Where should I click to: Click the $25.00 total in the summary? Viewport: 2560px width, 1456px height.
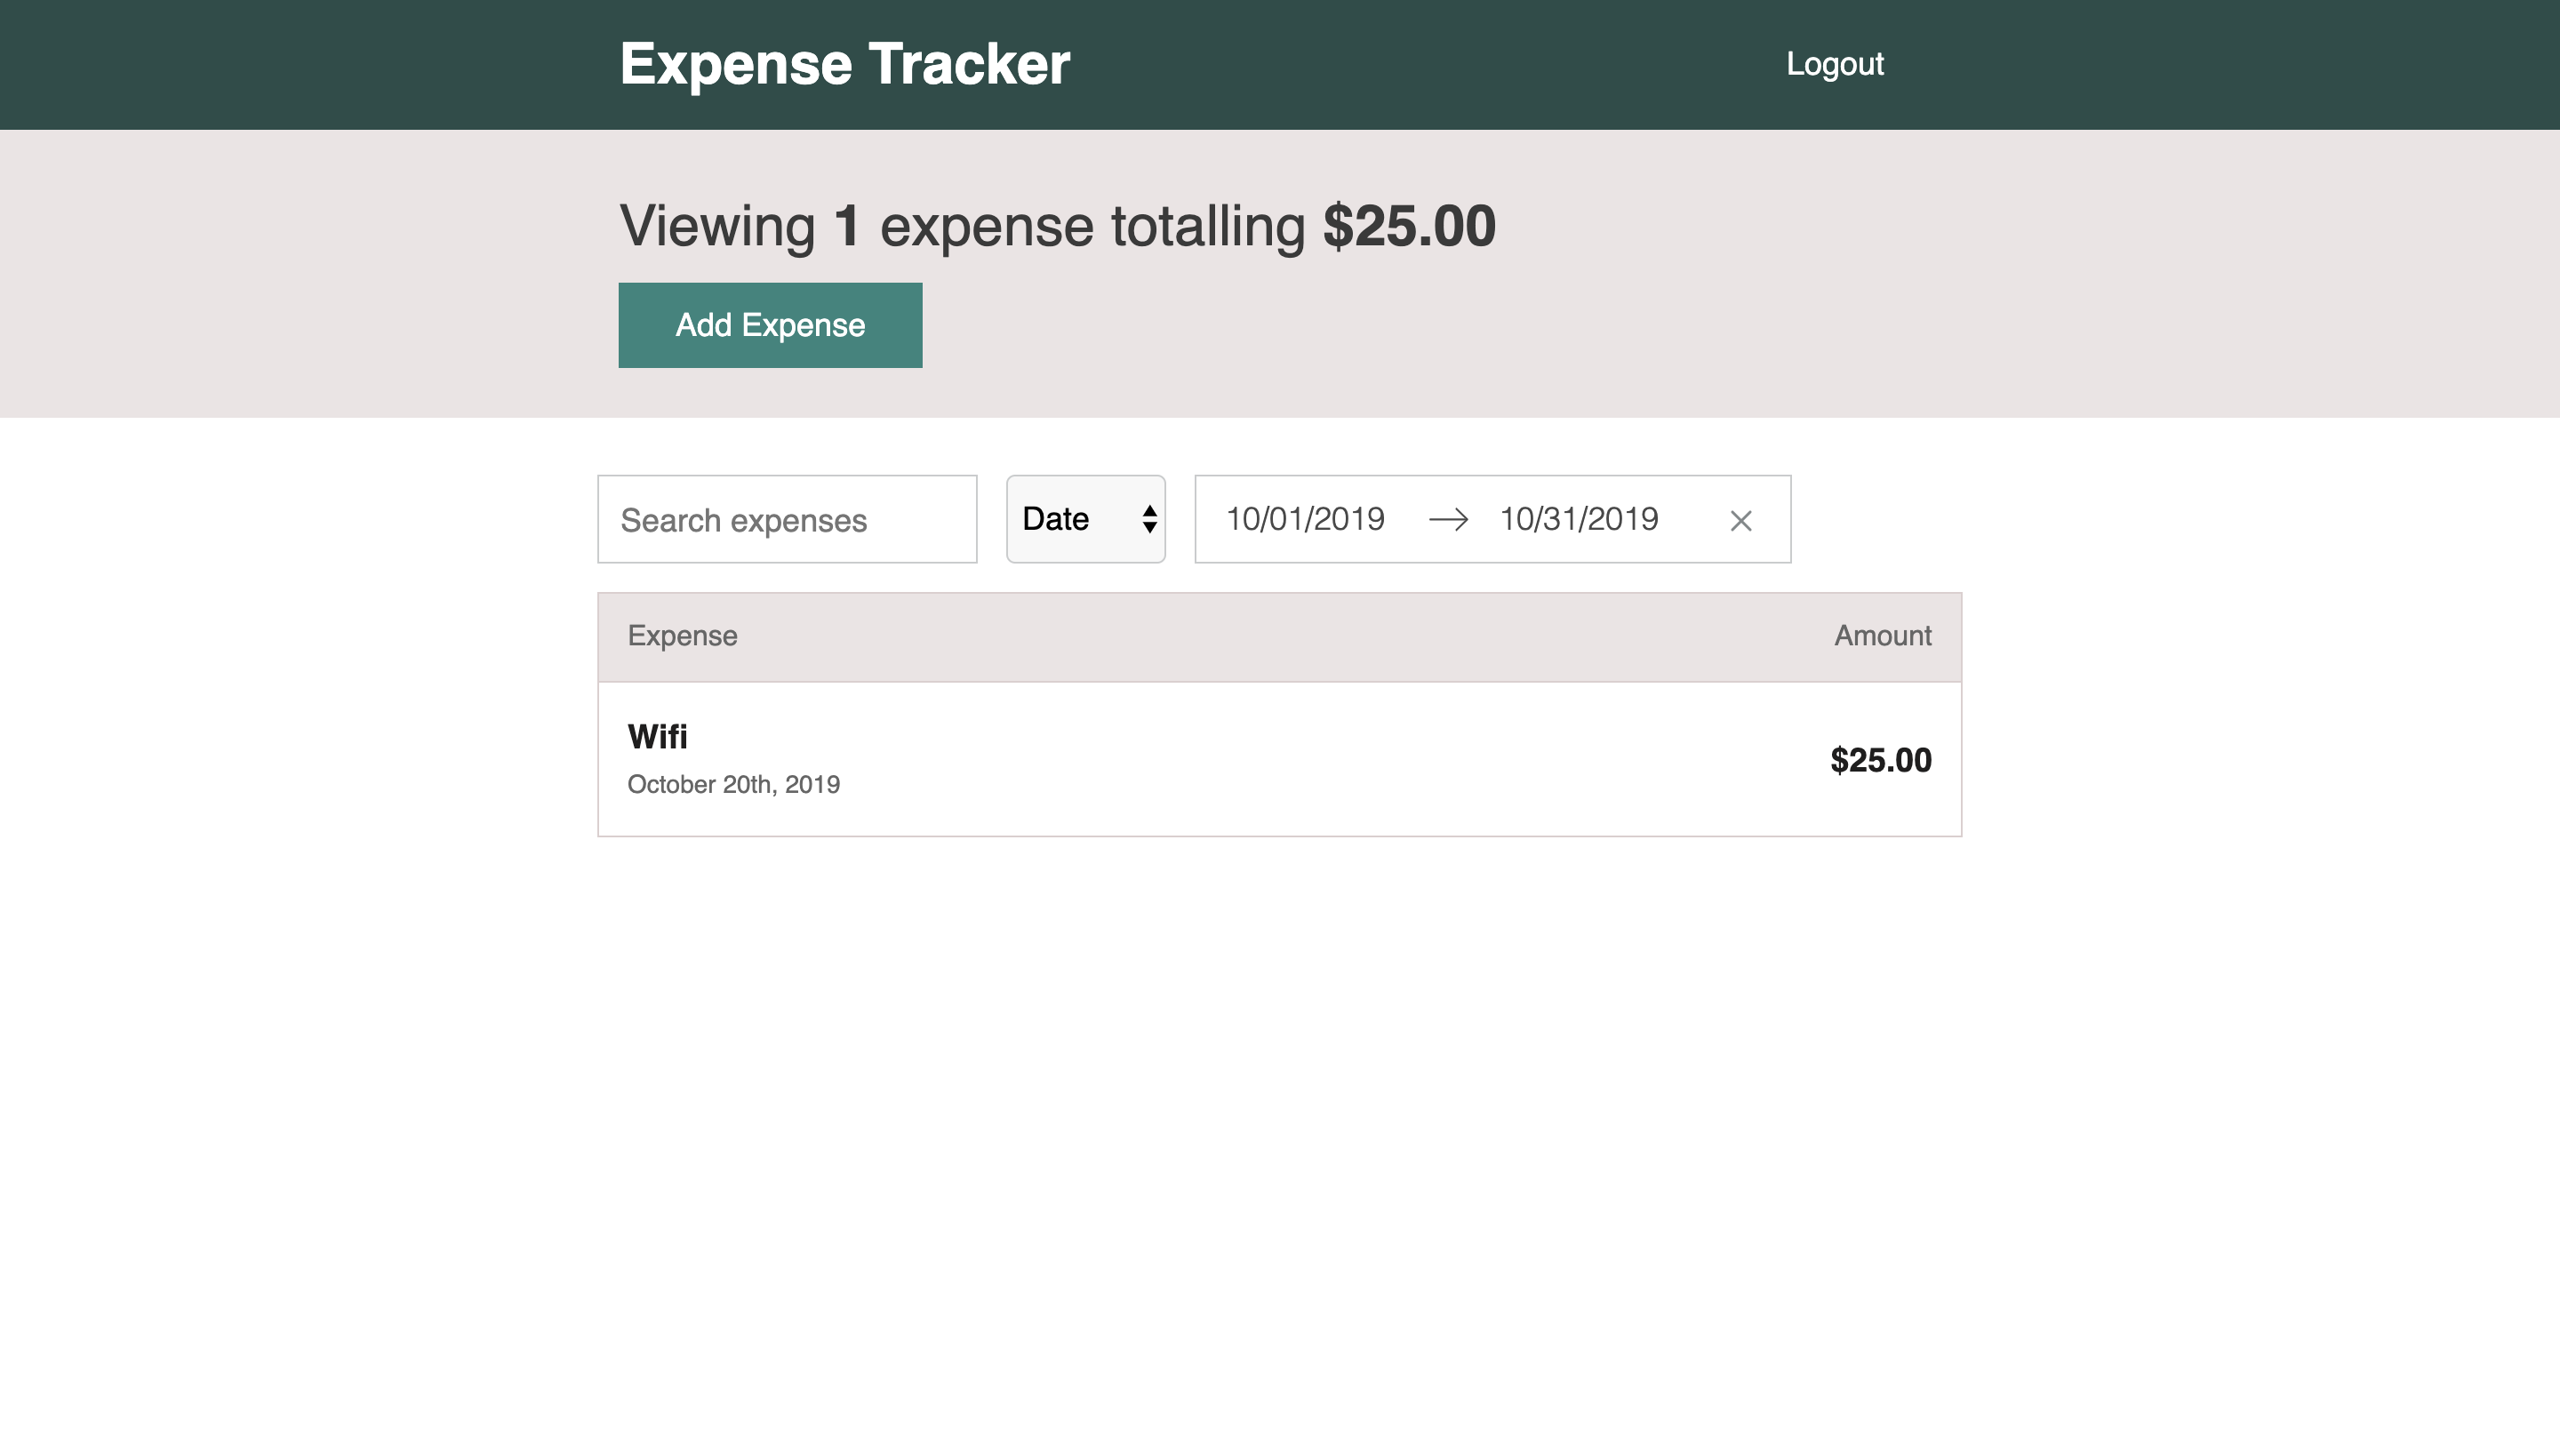[x=1408, y=226]
